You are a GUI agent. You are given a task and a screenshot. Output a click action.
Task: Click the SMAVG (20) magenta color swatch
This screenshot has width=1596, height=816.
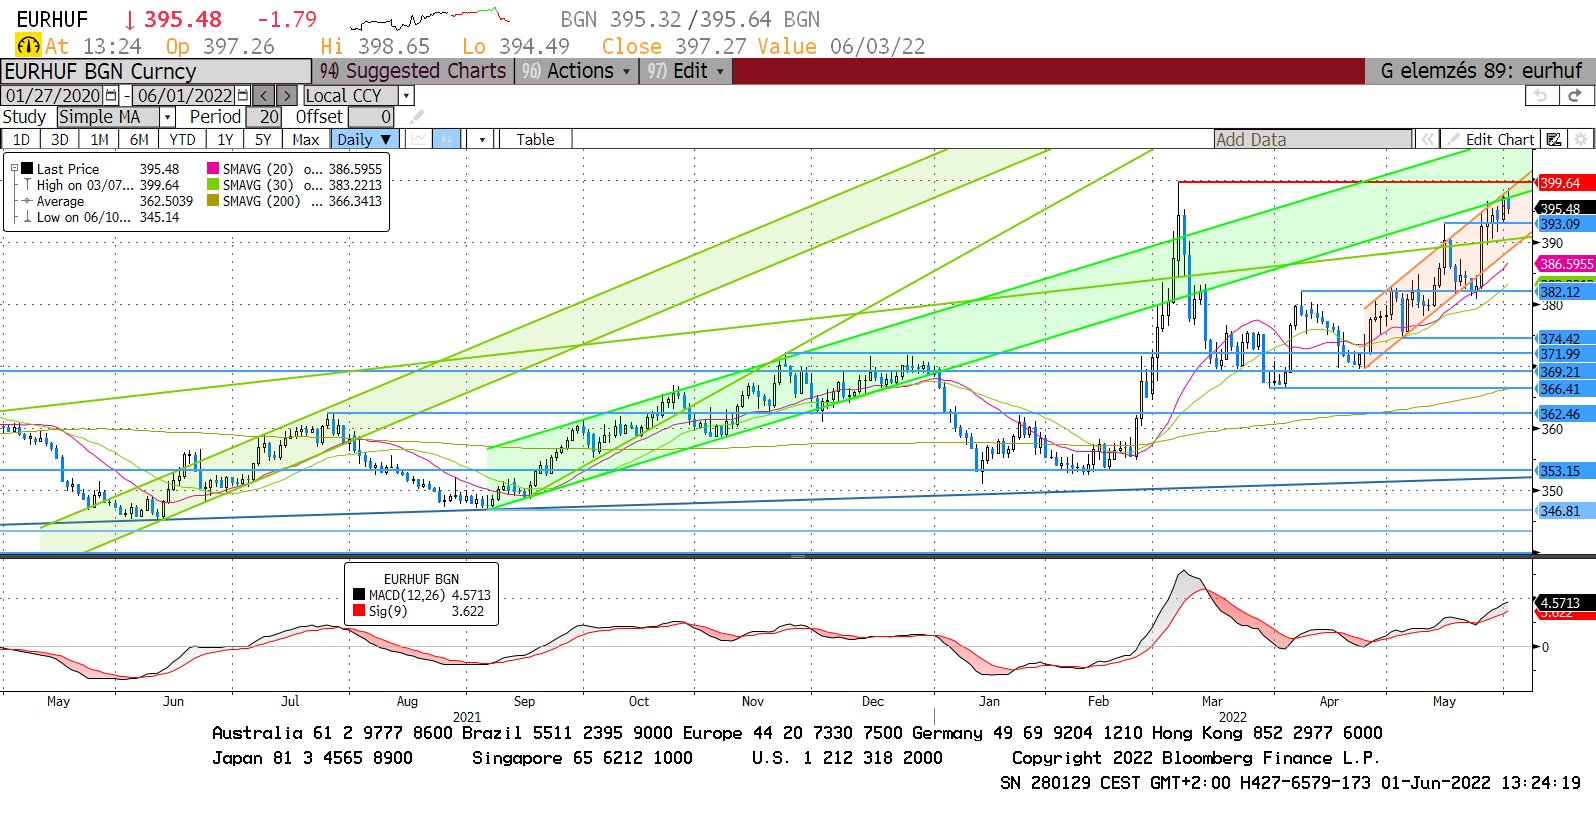point(213,169)
